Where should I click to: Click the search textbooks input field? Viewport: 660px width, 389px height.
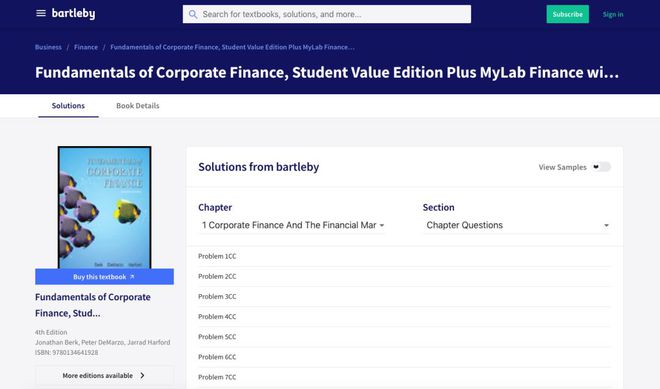coord(327,14)
